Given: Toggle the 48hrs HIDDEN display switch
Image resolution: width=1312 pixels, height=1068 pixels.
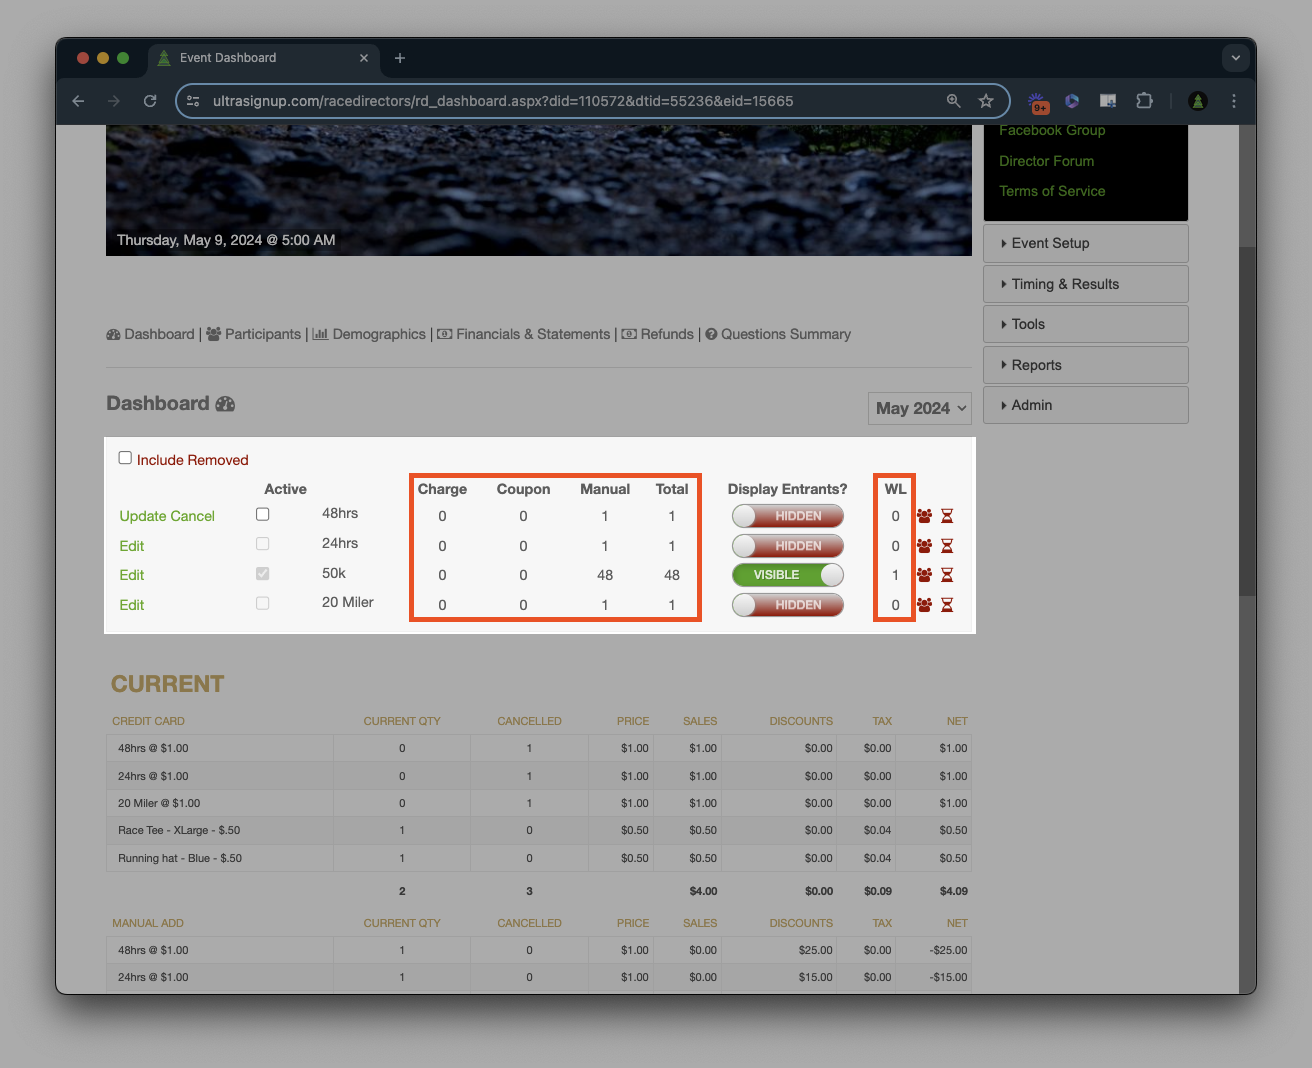Looking at the screenshot, I should click(x=788, y=516).
